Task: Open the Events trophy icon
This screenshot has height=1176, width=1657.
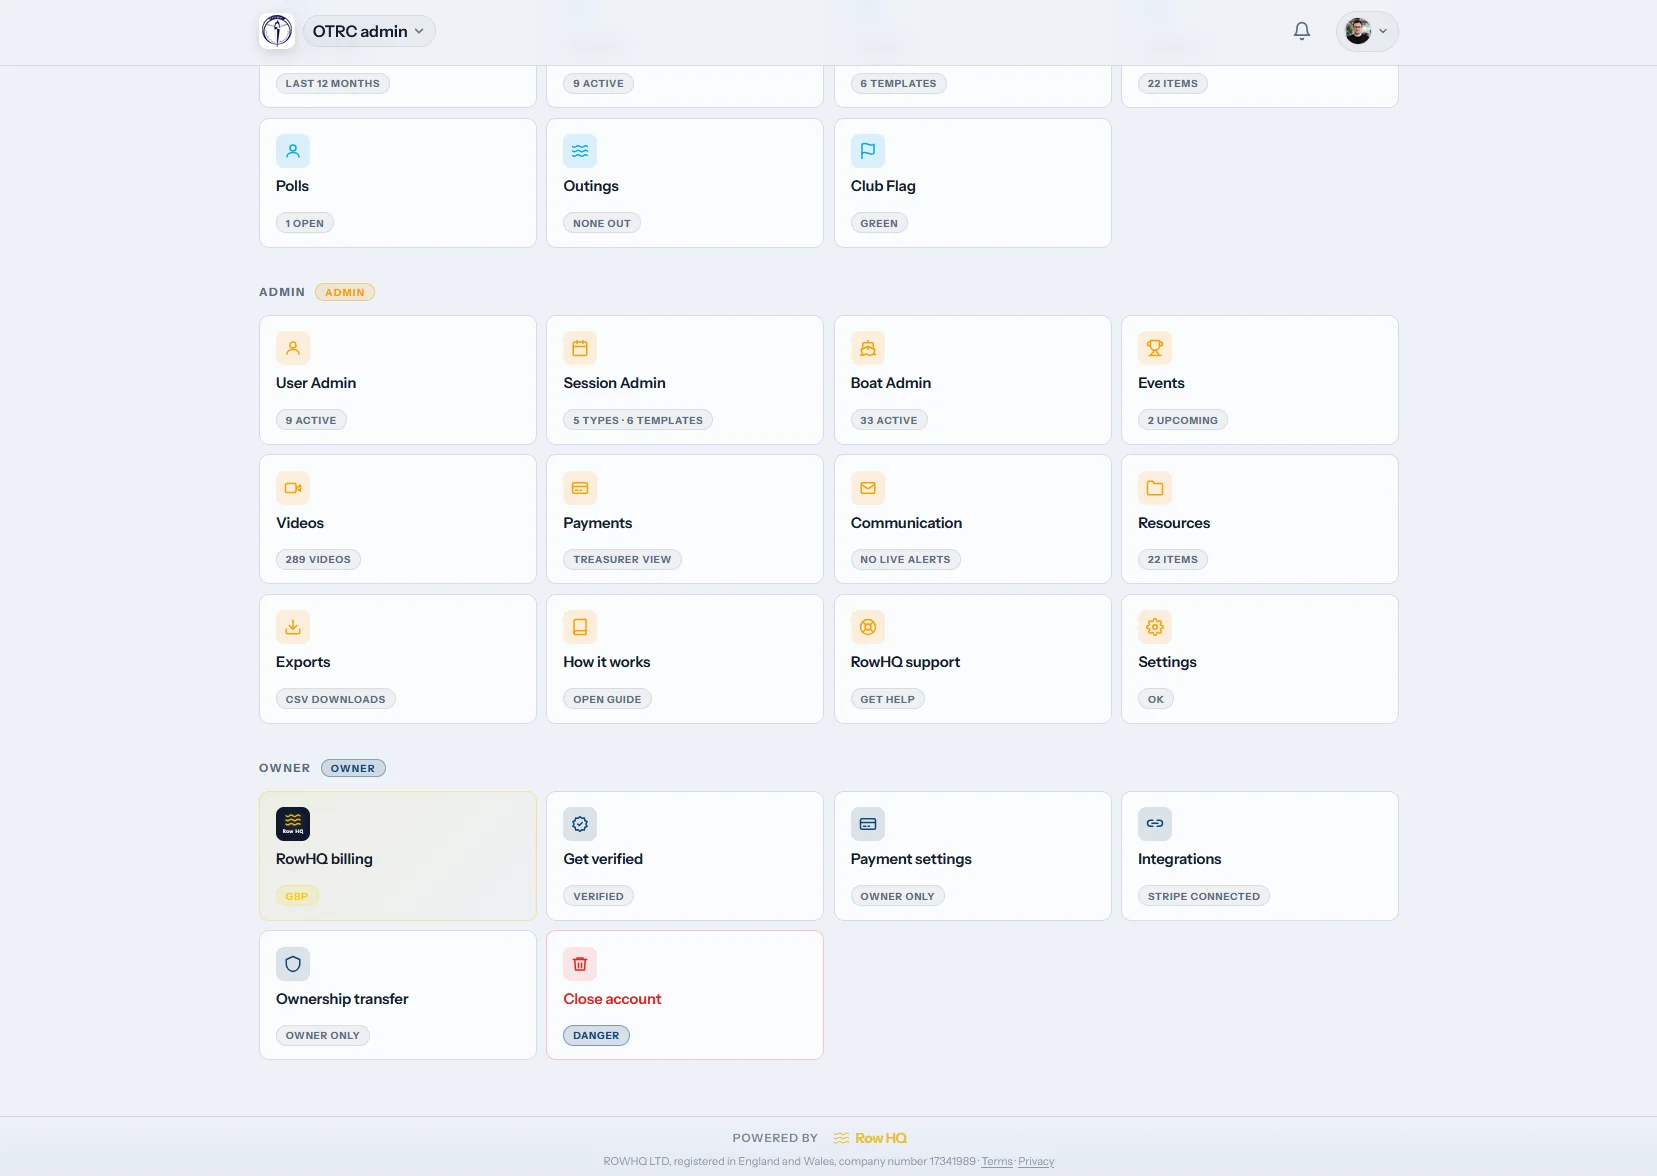Action: [x=1155, y=348]
